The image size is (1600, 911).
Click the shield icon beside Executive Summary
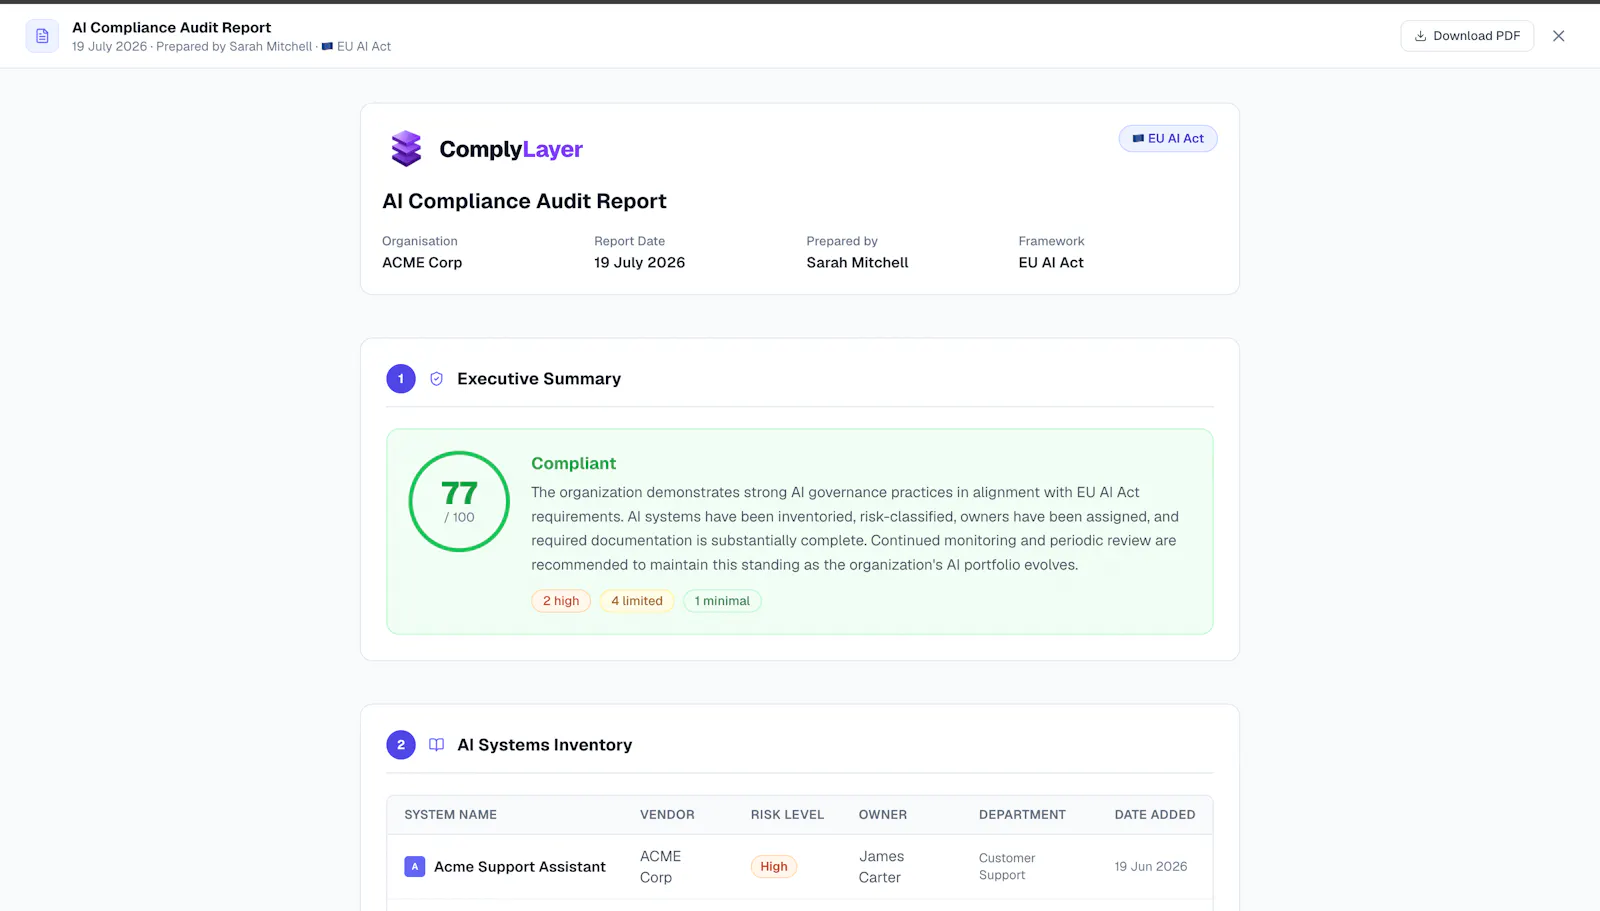(436, 379)
